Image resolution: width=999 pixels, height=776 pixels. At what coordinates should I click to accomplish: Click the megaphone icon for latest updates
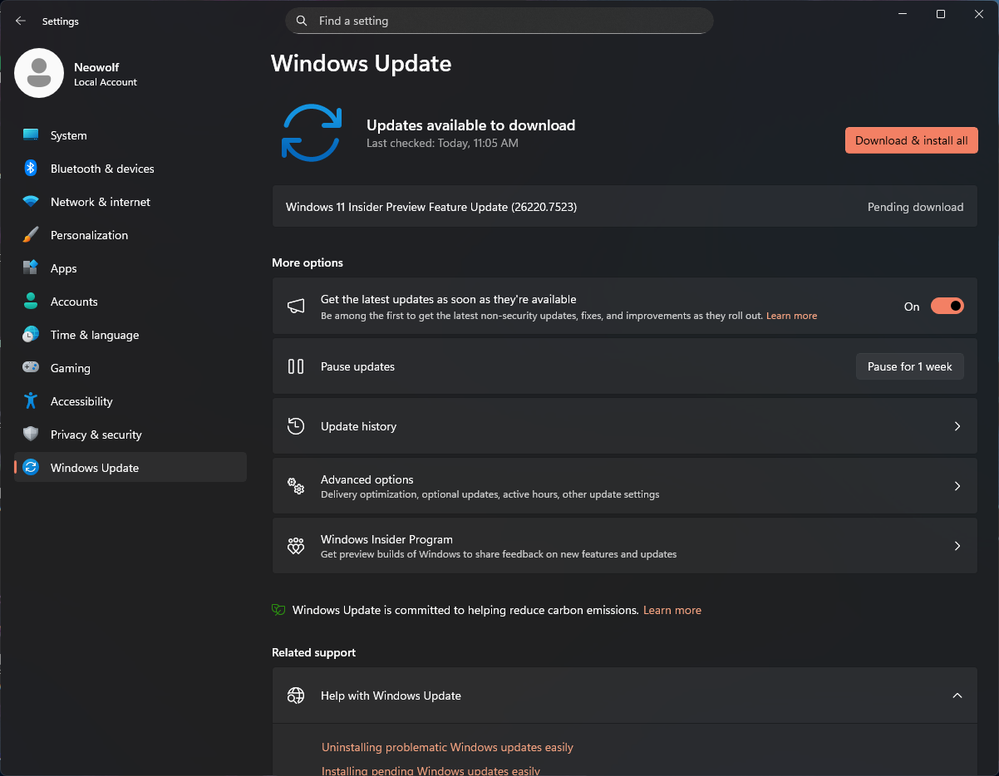pos(296,306)
